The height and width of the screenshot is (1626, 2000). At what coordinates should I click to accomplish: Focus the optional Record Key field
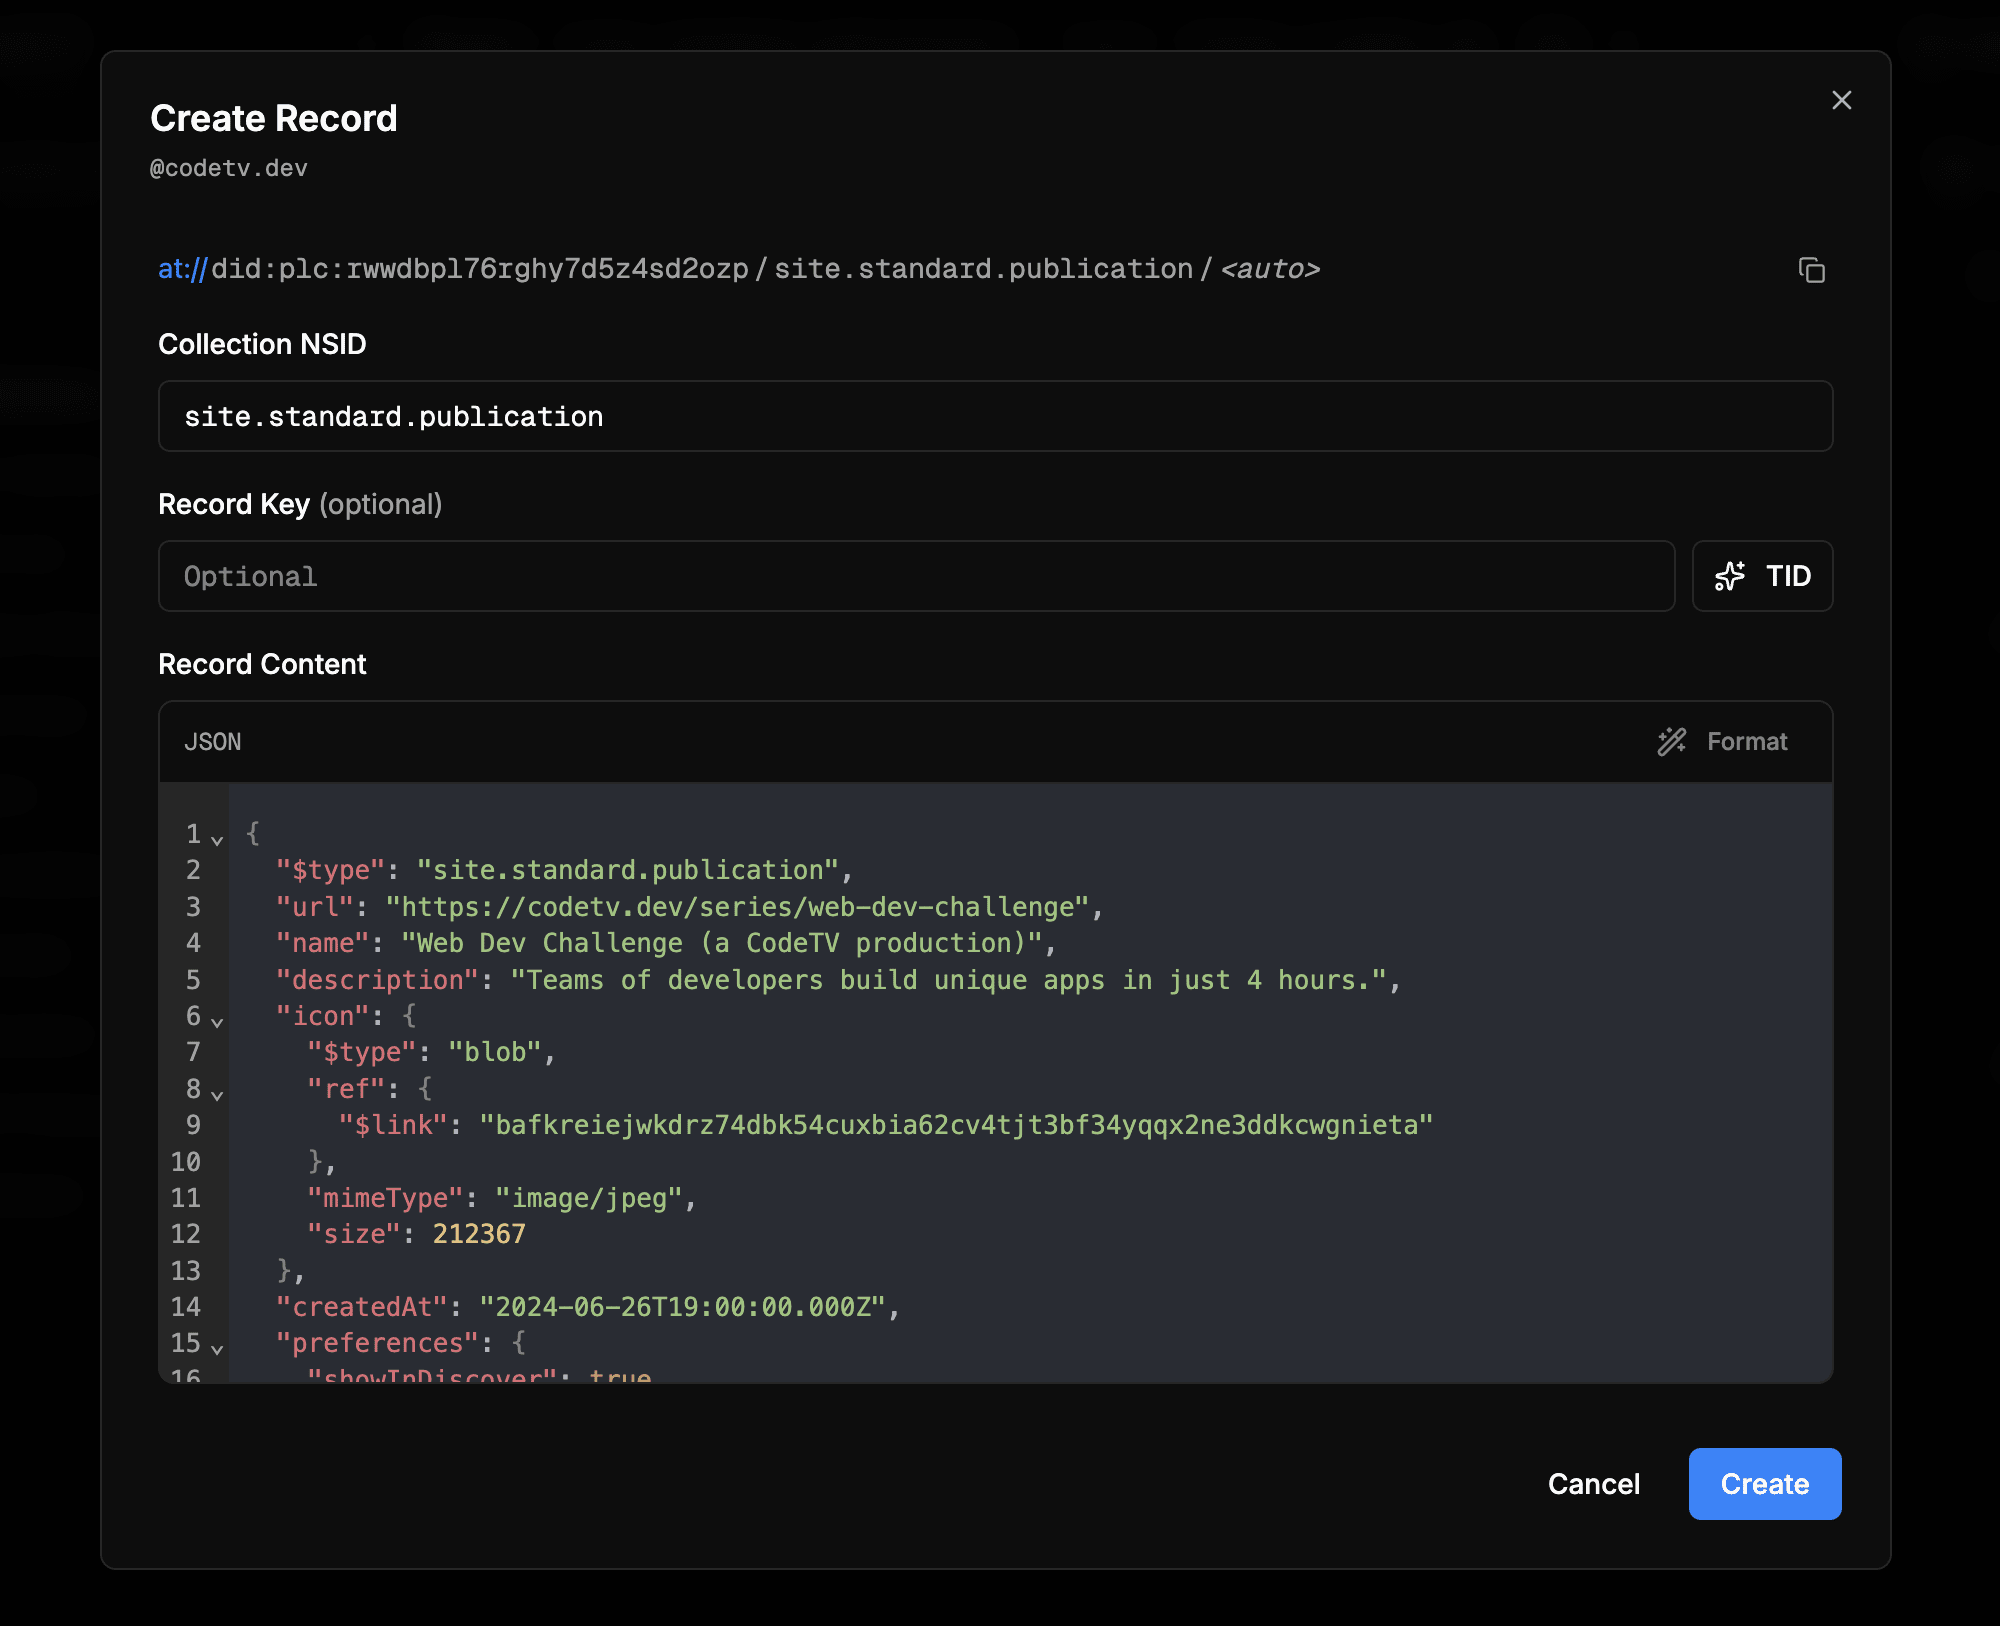click(916, 576)
